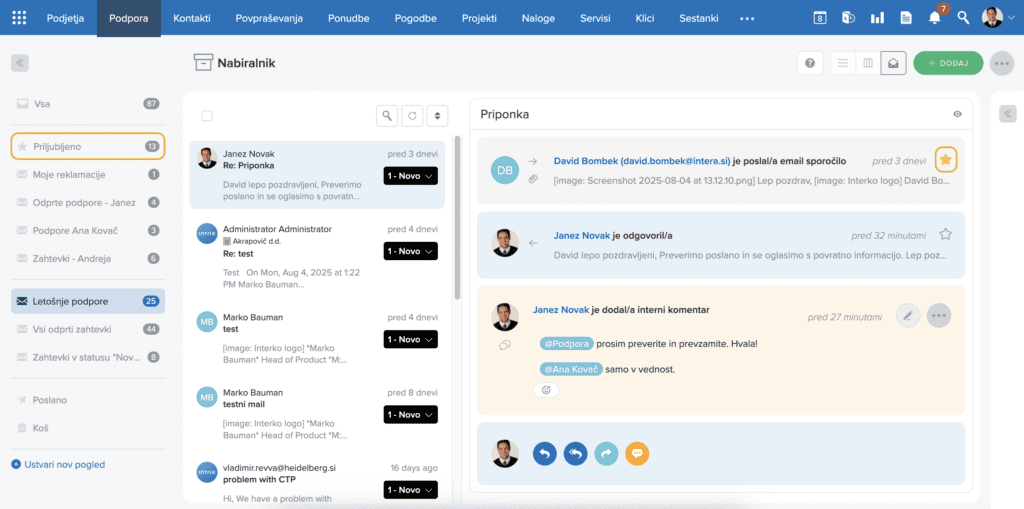
Task: Open the sort order dropdown above list
Action: (x=437, y=116)
